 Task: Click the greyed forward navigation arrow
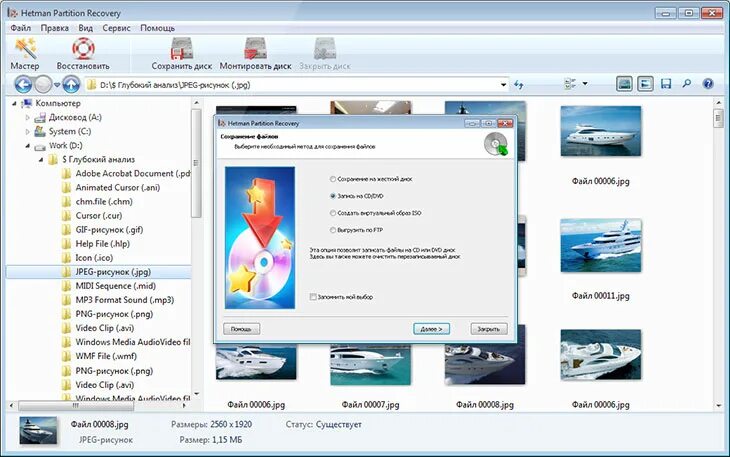tap(43, 85)
